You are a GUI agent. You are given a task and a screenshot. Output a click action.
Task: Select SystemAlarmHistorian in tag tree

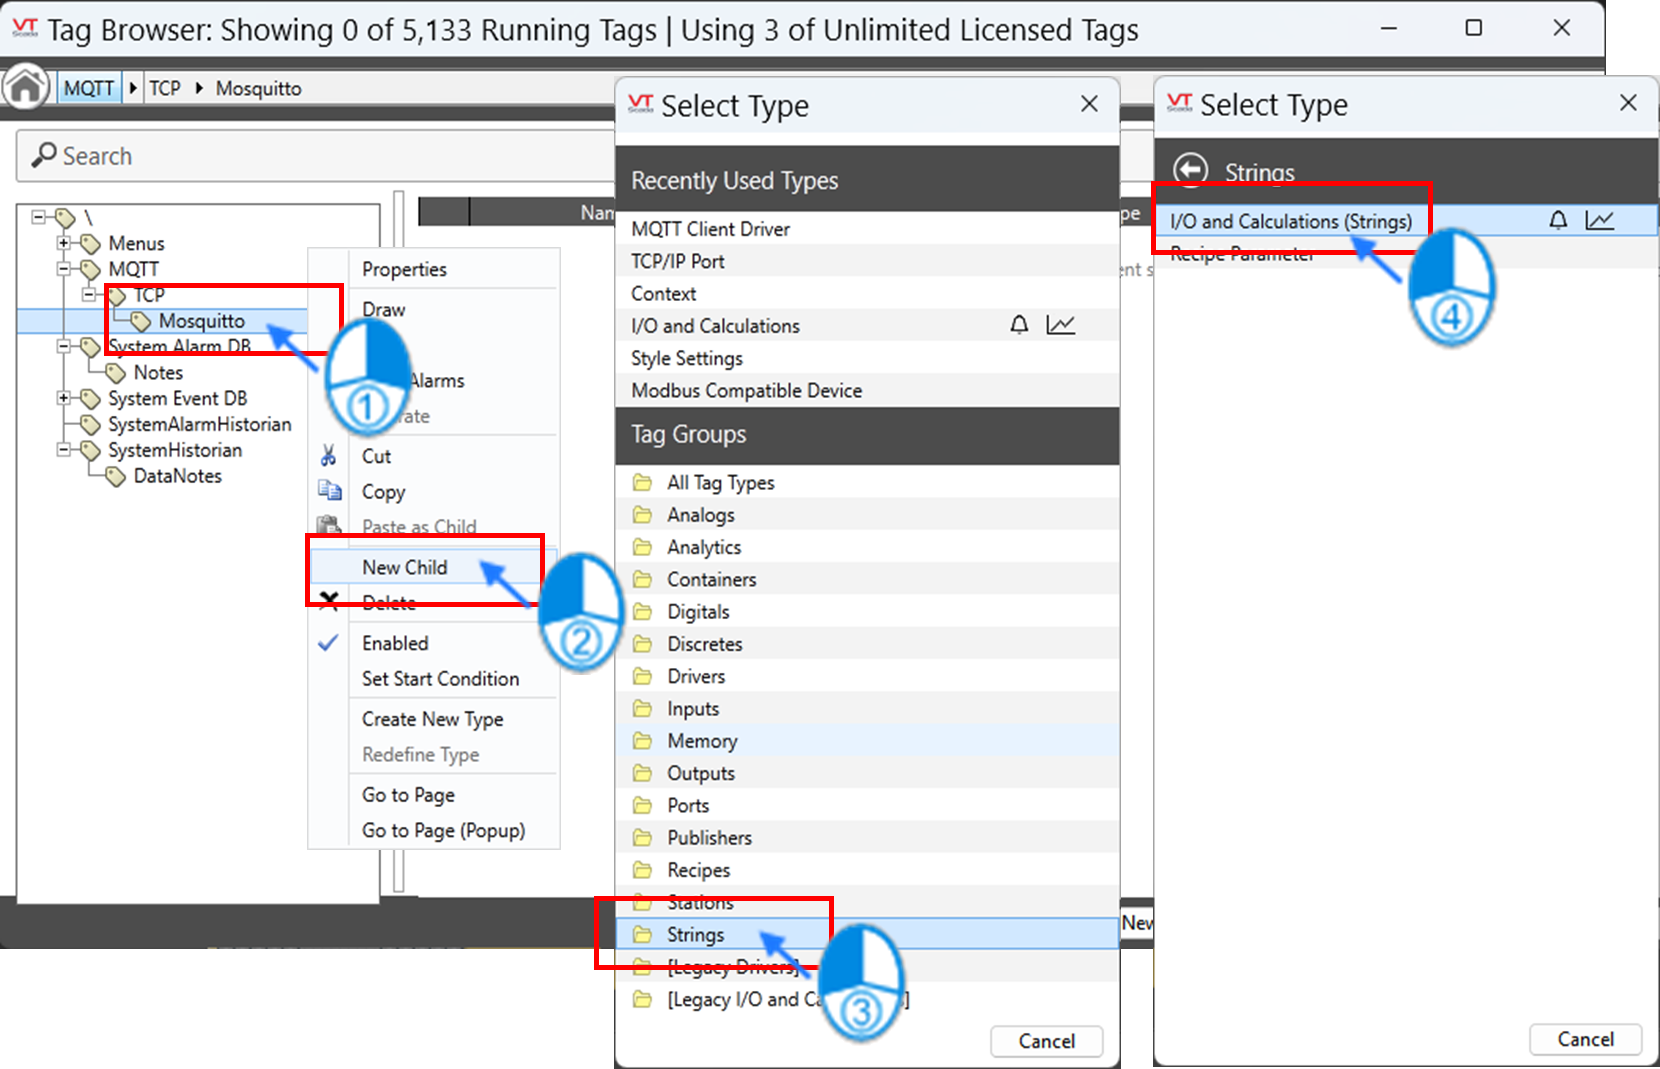coord(200,424)
